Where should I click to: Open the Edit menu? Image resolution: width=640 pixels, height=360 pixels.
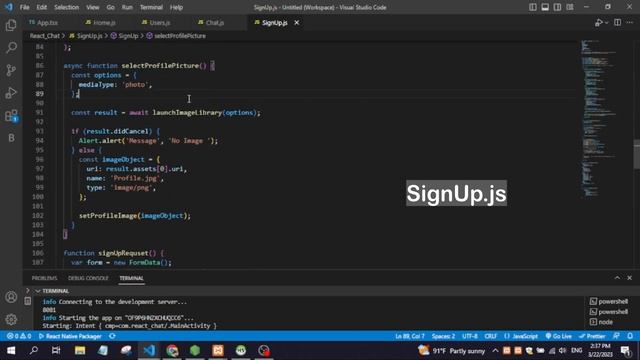[42, 7]
